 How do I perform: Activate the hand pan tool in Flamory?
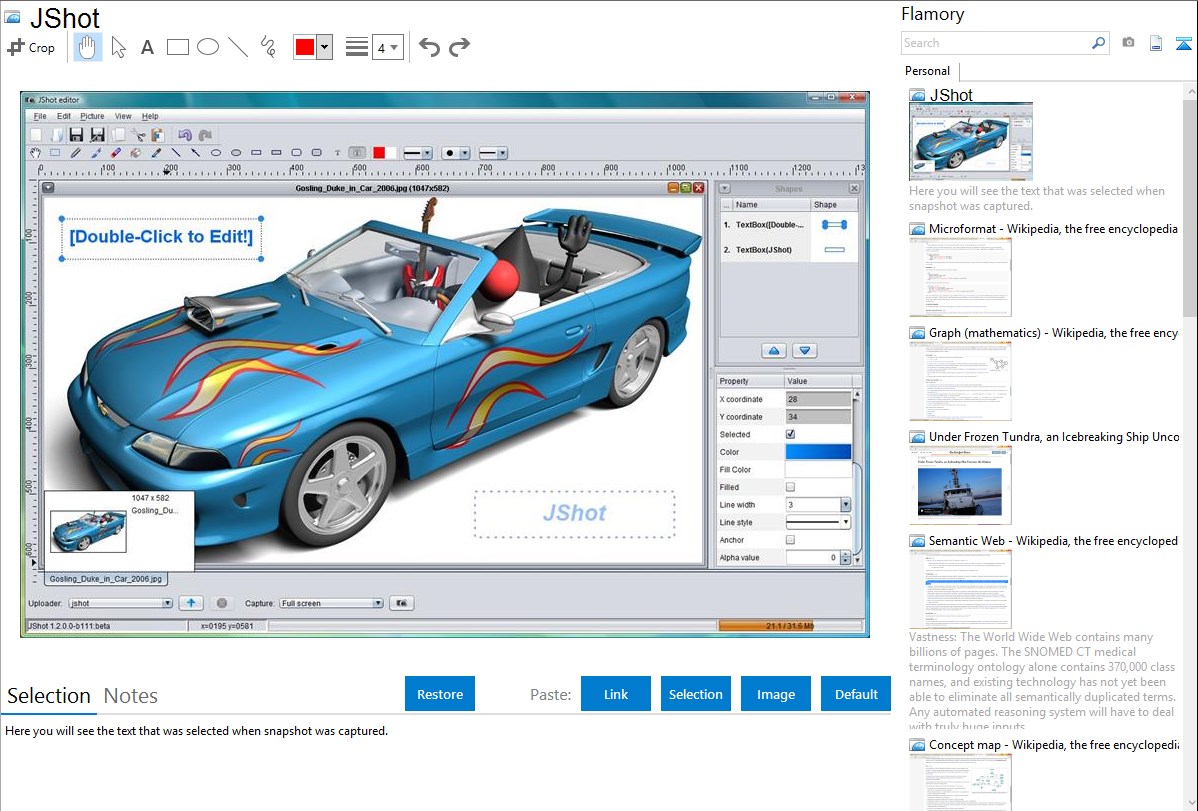88,47
